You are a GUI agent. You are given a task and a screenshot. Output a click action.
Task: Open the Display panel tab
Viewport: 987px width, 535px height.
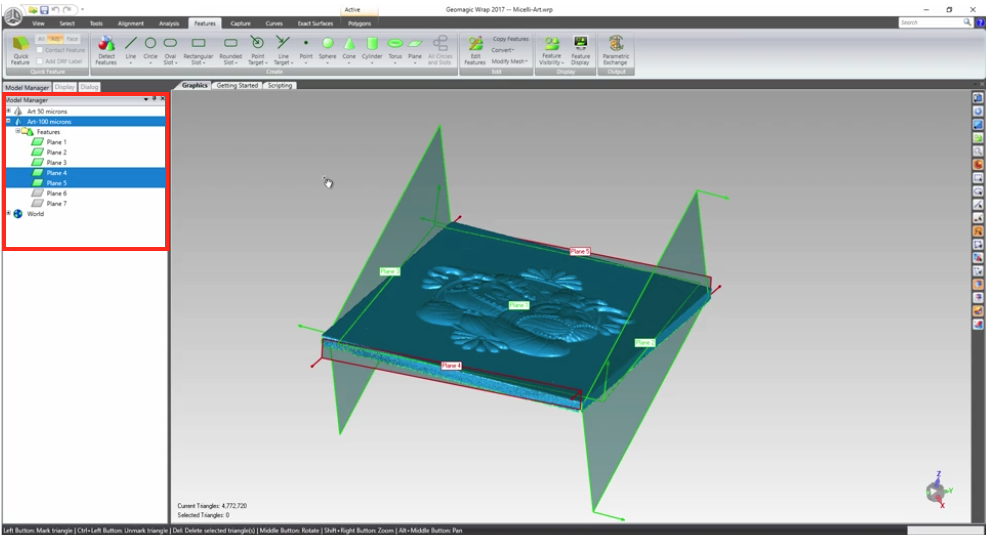64,87
